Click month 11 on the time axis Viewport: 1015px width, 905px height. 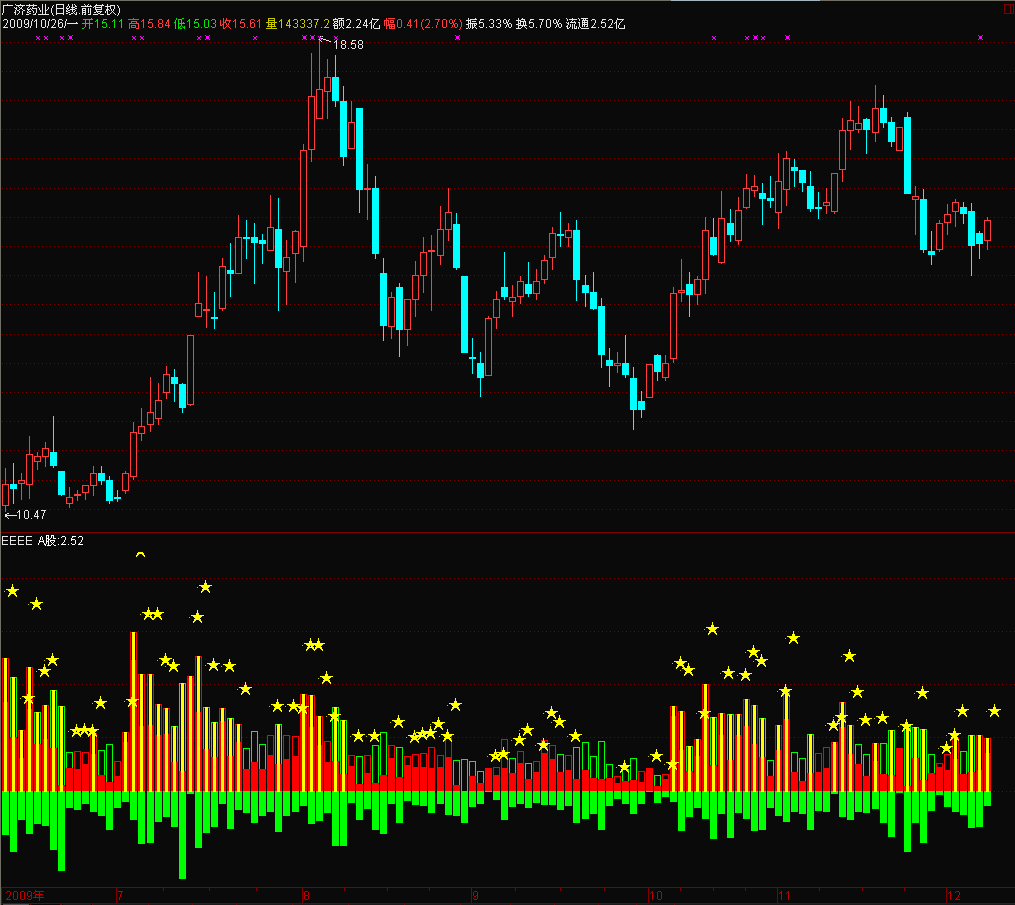coord(785,896)
